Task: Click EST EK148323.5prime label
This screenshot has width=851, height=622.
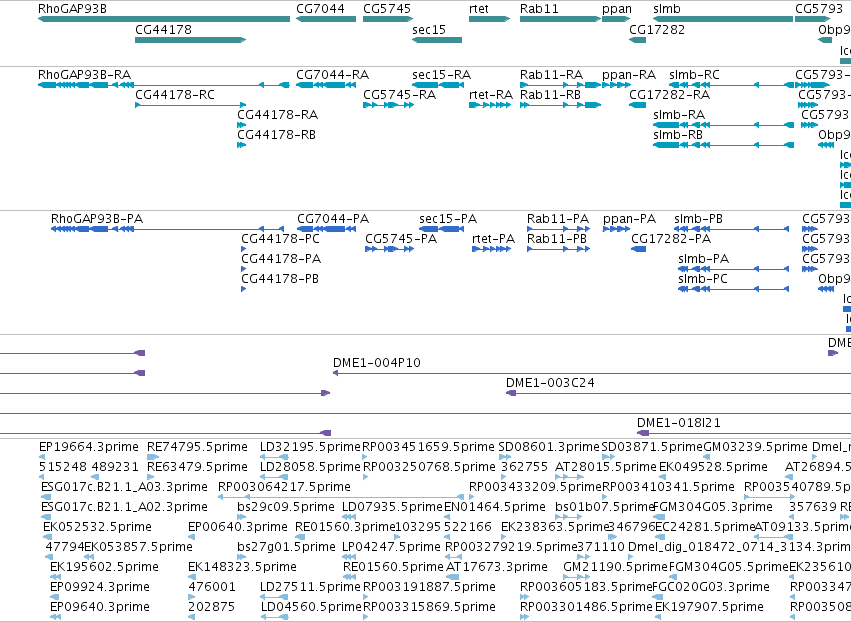Action: coord(242,567)
